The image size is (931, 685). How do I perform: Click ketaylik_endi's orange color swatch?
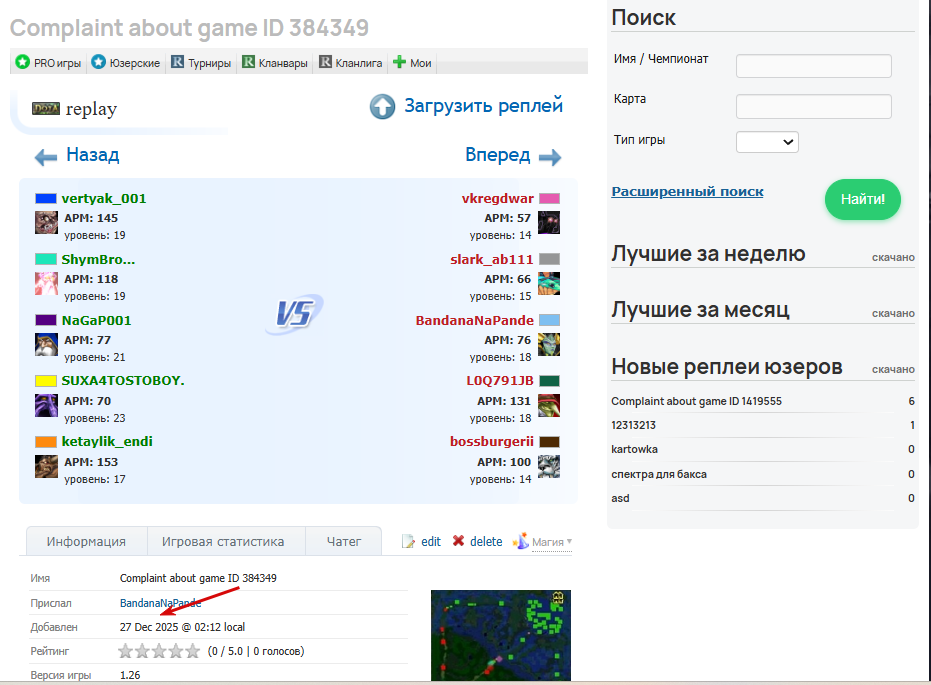point(46,442)
